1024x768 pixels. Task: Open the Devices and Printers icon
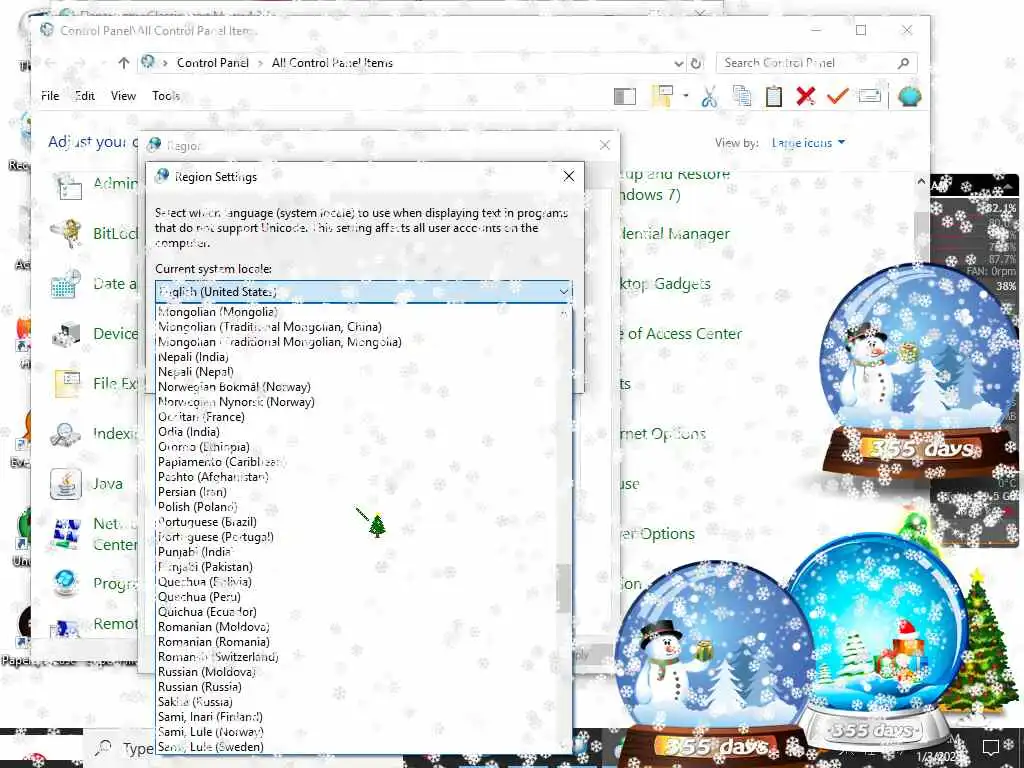pos(66,334)
